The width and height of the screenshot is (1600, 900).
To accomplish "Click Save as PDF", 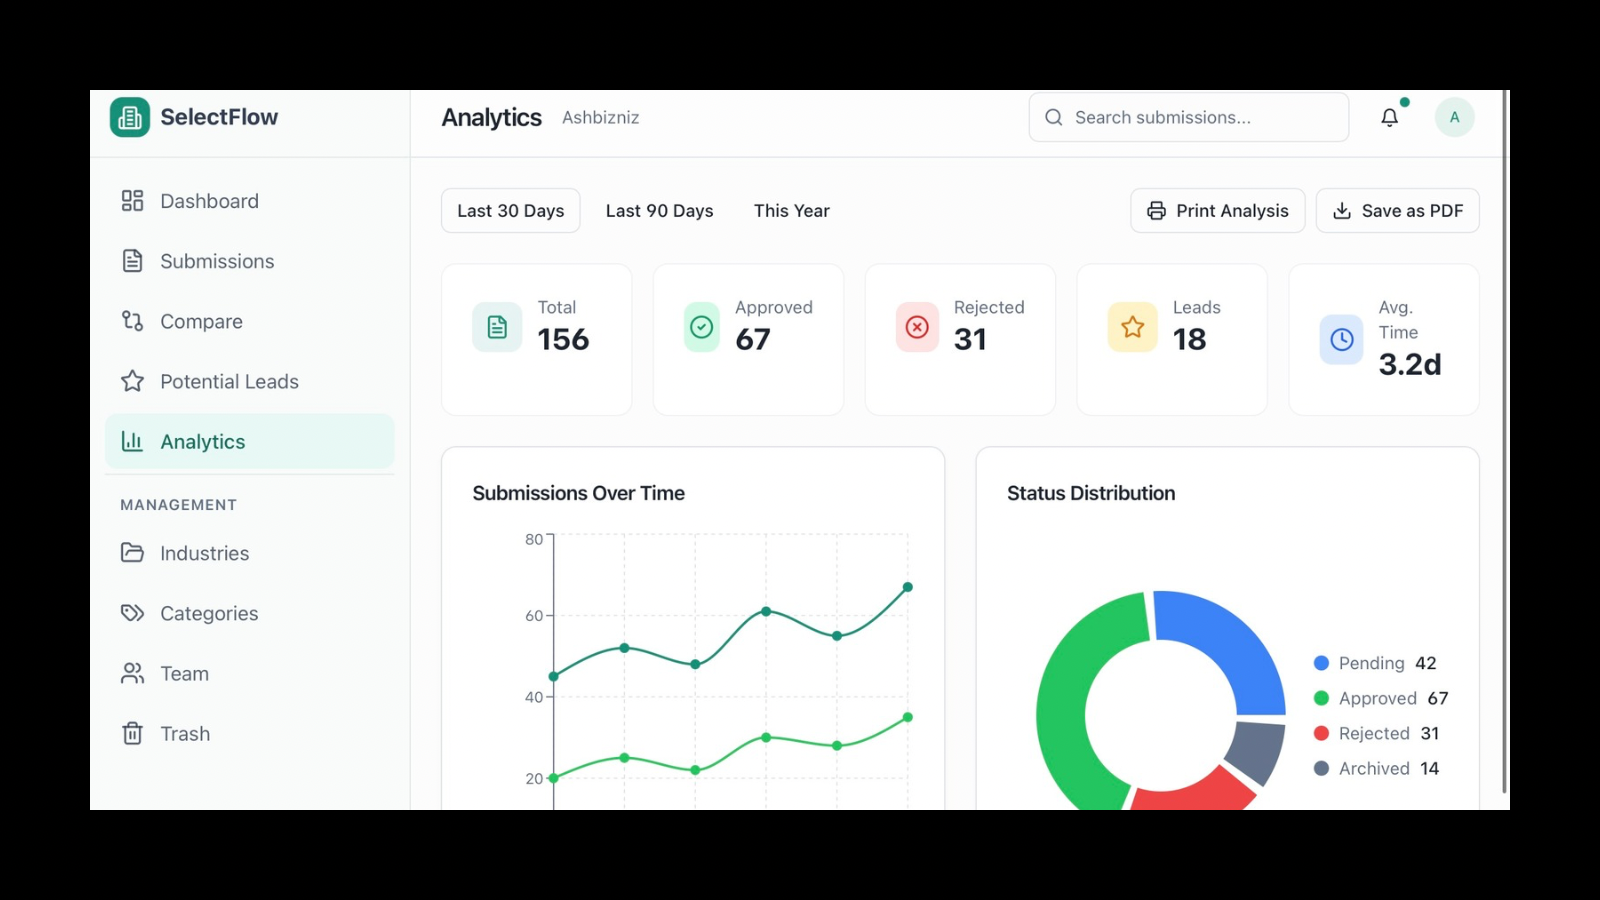I will (1397, 210).
